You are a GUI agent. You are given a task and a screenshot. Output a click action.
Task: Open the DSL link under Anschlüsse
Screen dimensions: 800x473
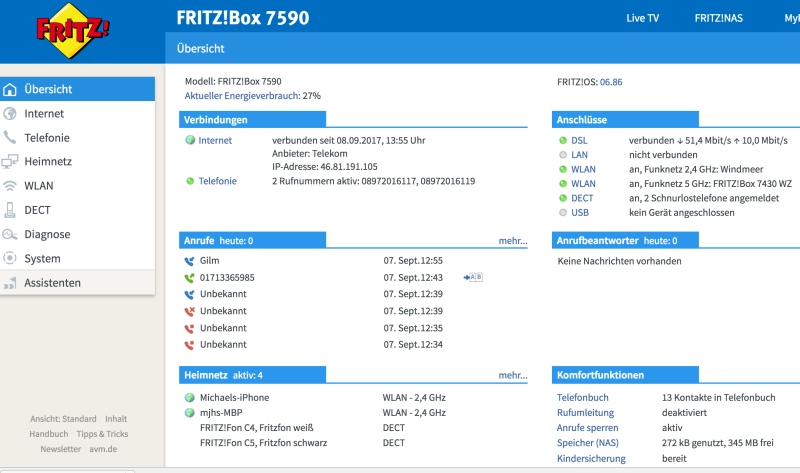pos(579,140)
